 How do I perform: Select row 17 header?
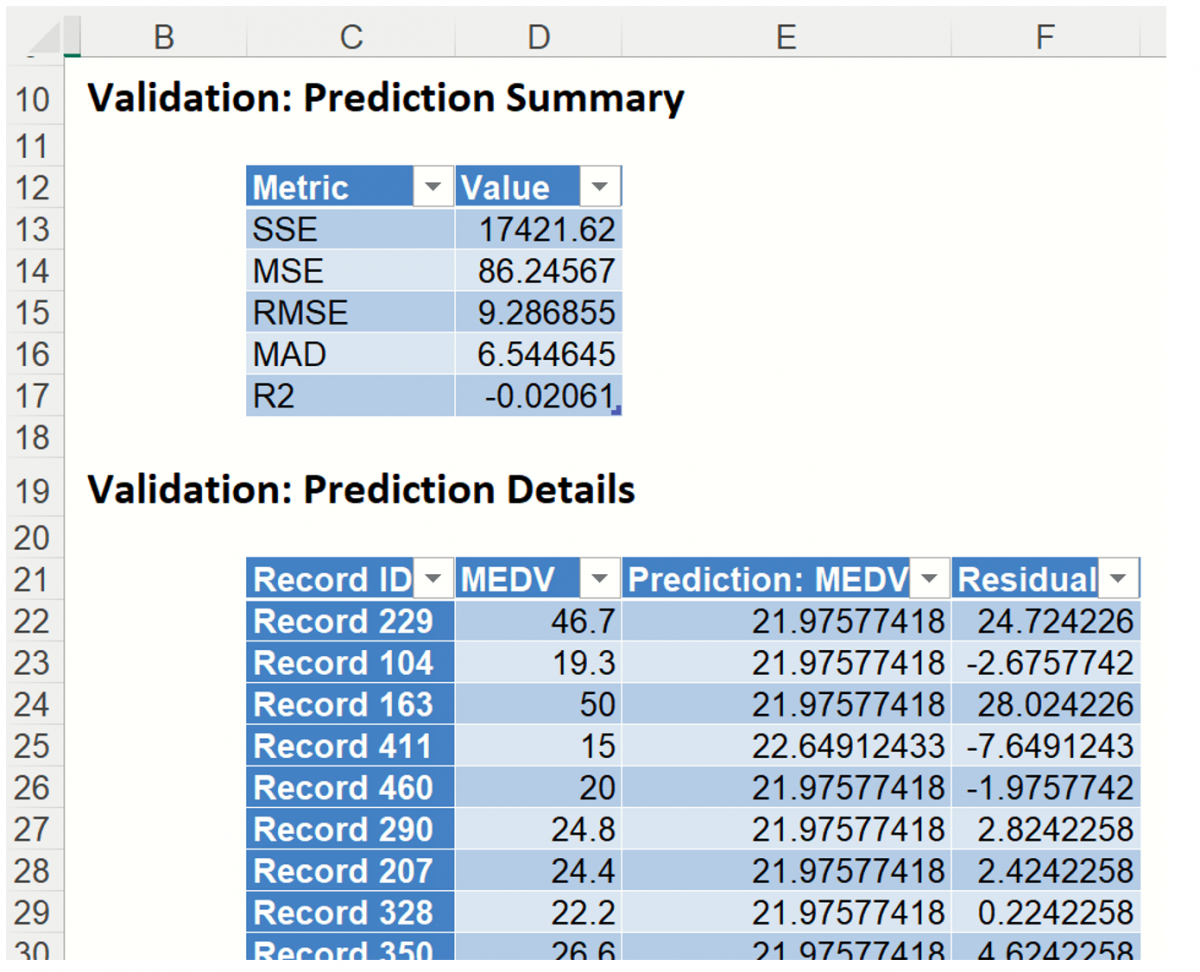[x=32, y=396]
